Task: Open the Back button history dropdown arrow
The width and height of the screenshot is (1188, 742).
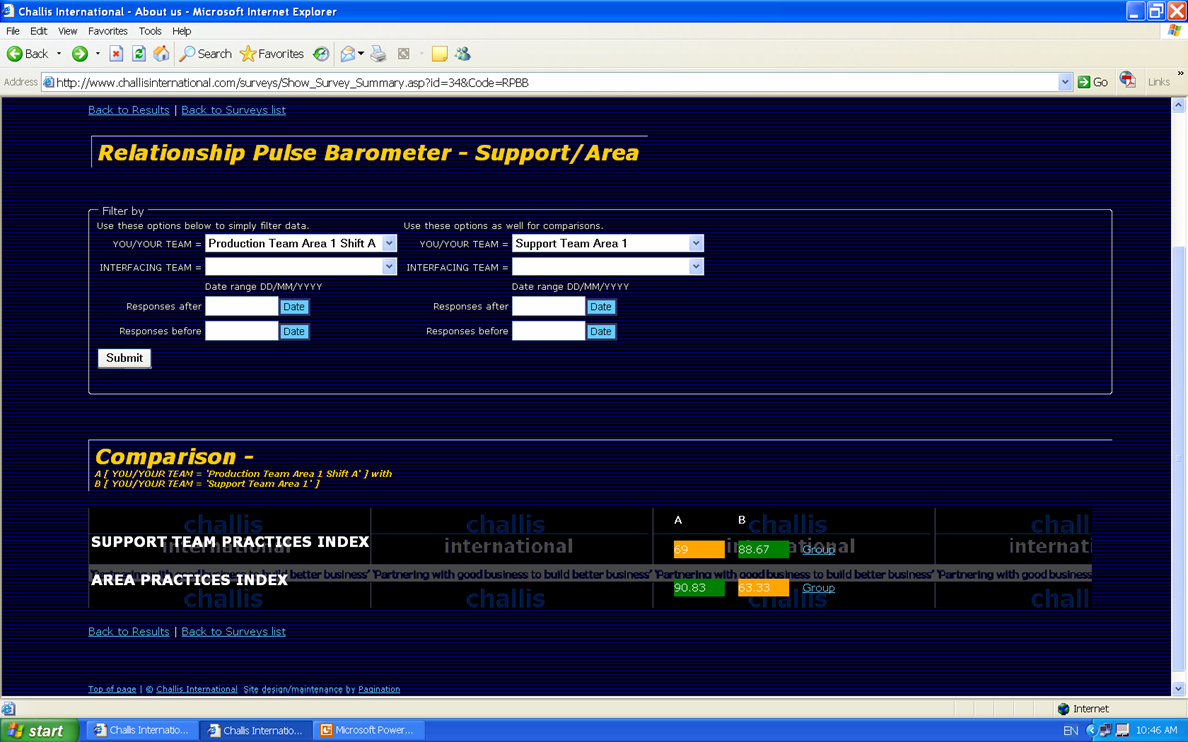Action: [59, 54]
